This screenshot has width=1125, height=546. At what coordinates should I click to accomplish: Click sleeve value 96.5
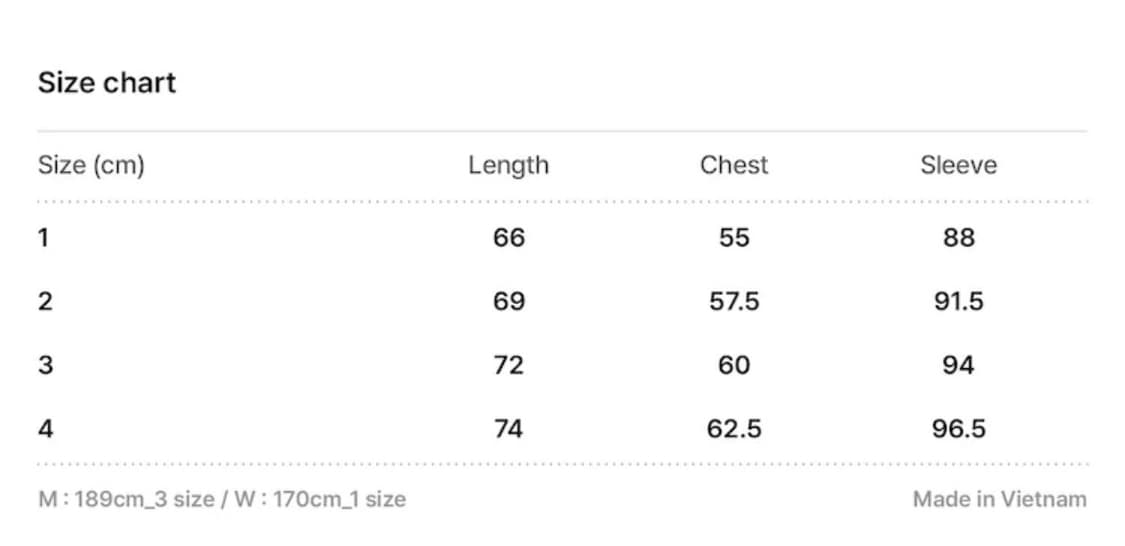coord(958,429)
